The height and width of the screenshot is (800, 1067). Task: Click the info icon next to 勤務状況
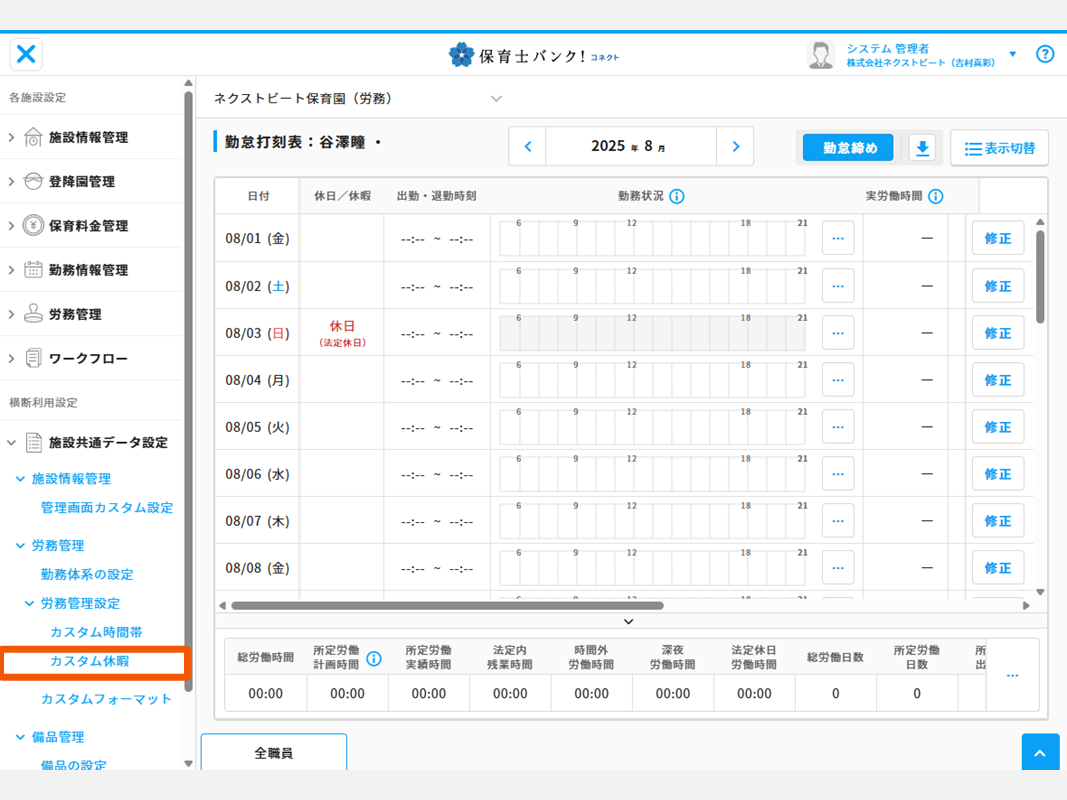point(677,196)
